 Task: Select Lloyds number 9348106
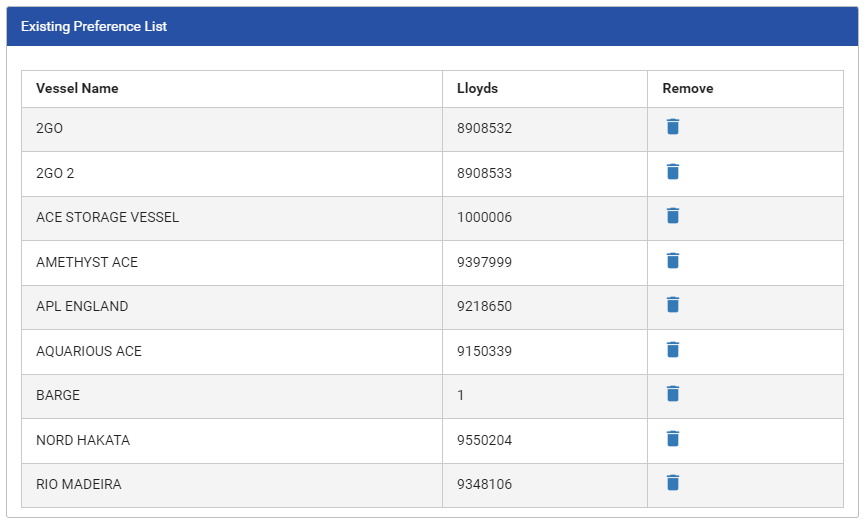(x=484, y=484)
